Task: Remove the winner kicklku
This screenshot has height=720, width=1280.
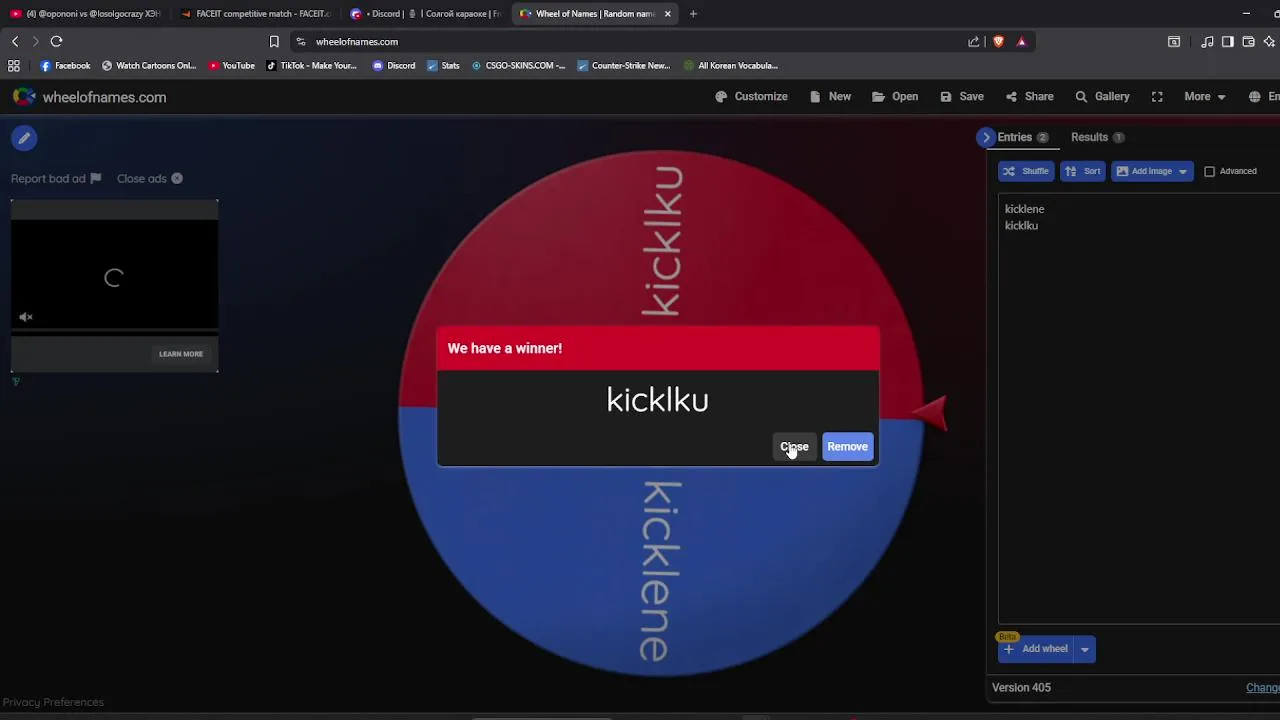Action: pos(847,447)
